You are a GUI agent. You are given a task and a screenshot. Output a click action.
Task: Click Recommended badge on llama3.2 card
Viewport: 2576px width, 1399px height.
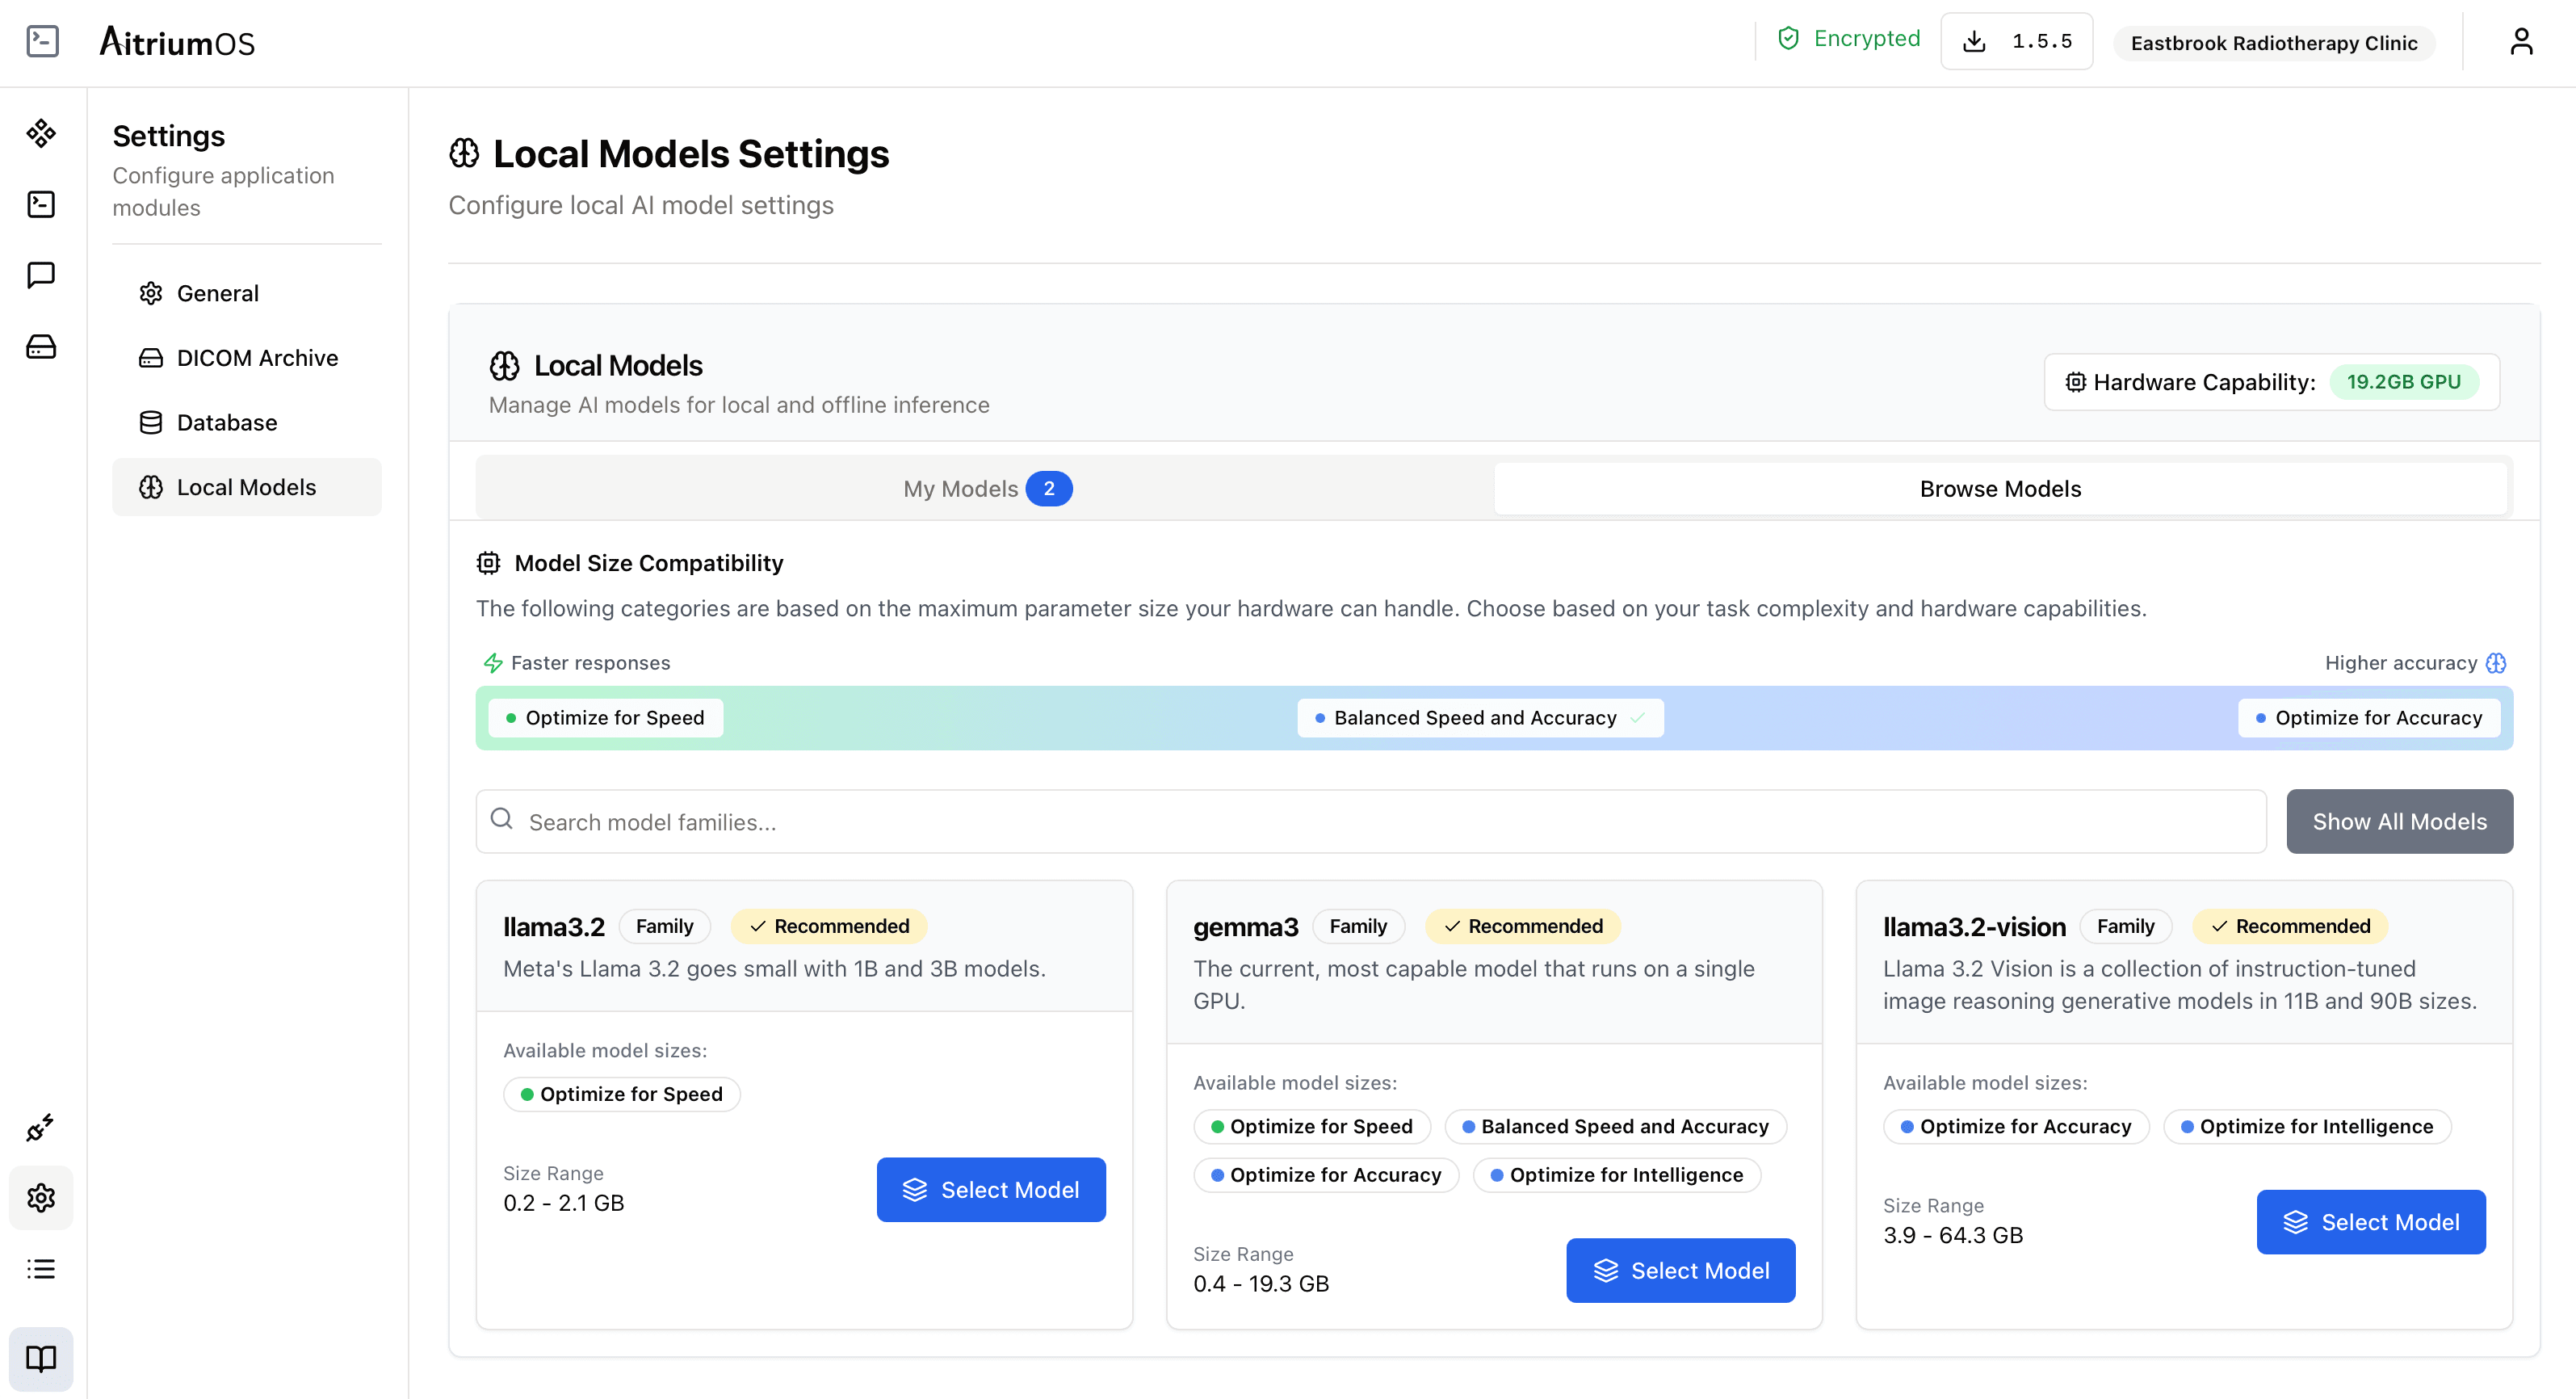point(829,927)
